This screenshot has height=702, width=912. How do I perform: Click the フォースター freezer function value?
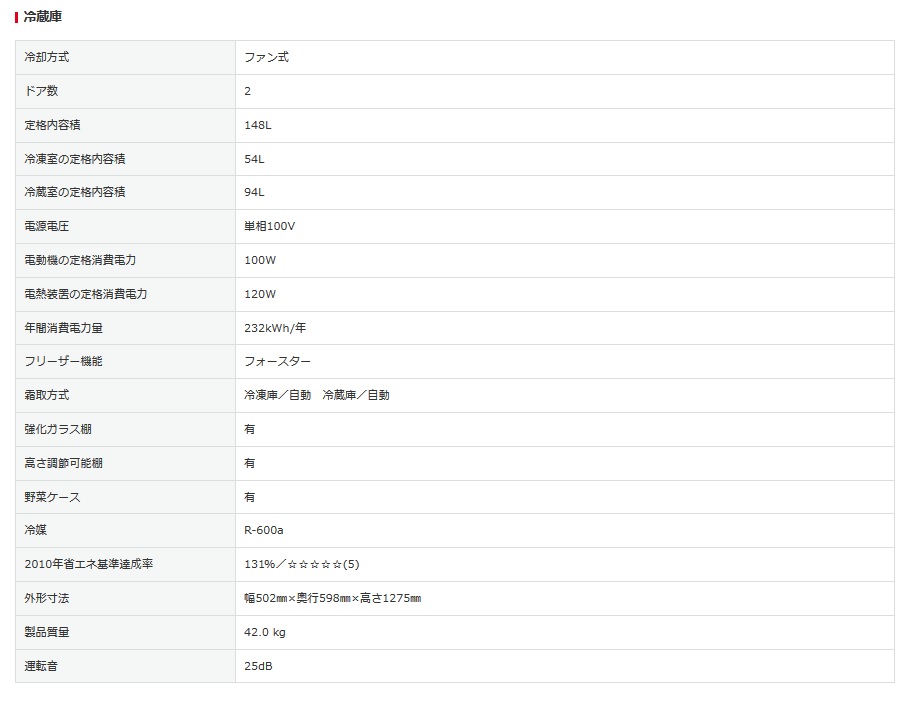(278, 362)
